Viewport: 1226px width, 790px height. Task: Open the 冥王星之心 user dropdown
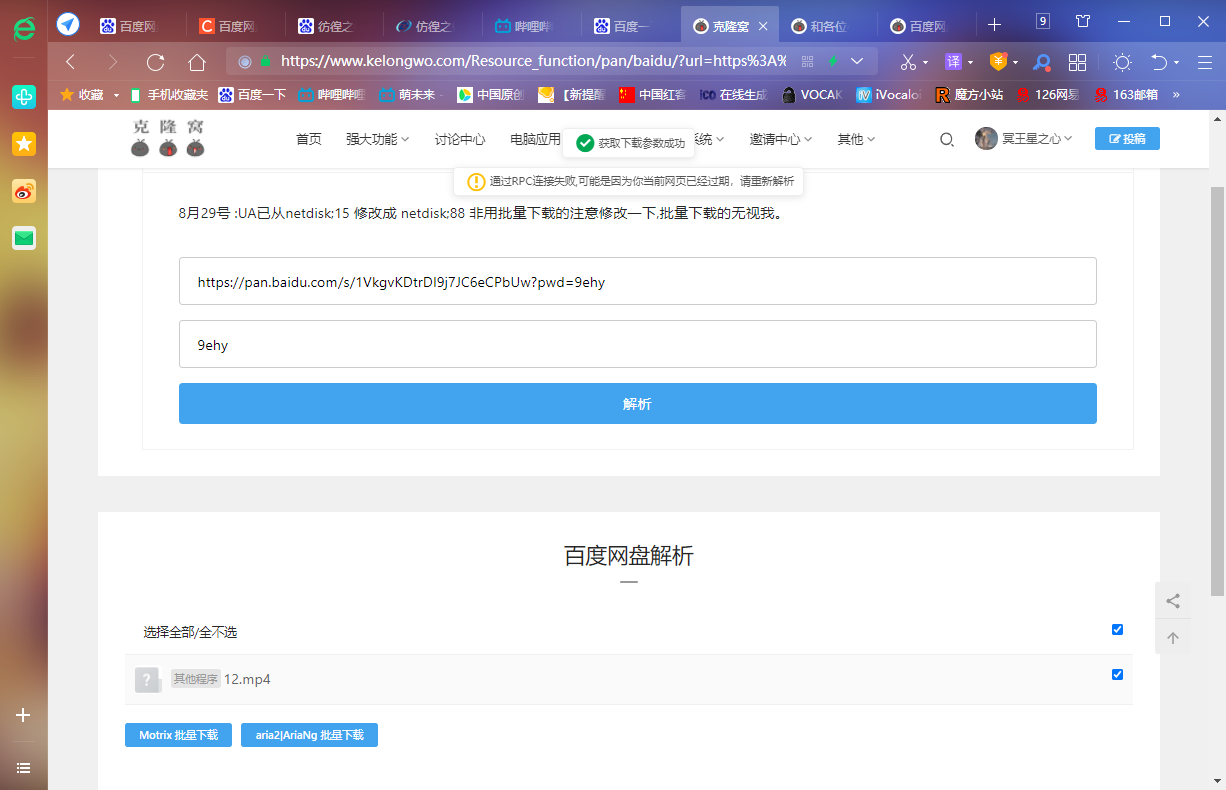[1037, 139]
